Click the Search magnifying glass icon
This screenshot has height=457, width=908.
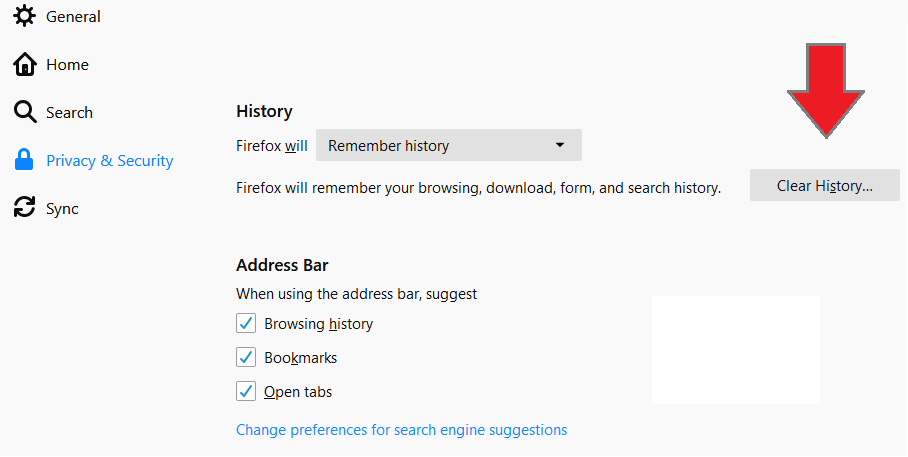[x=25, y=112]
